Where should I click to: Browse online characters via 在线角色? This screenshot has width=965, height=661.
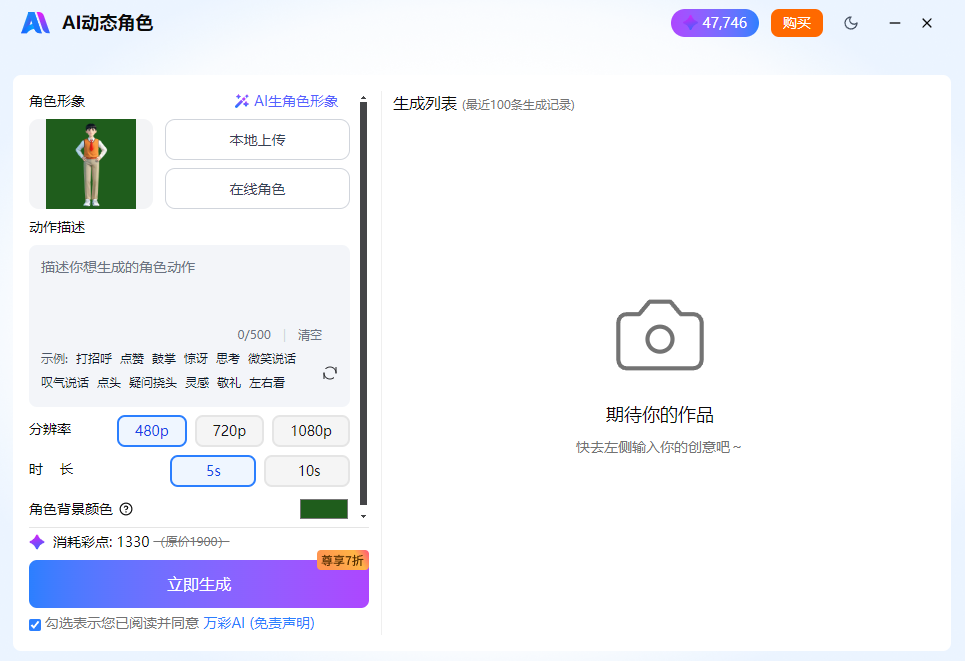click(x=256, y=187)
